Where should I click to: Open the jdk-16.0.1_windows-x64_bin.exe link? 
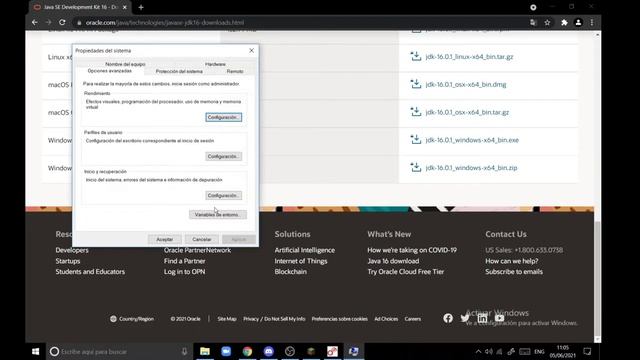[472, 140]
